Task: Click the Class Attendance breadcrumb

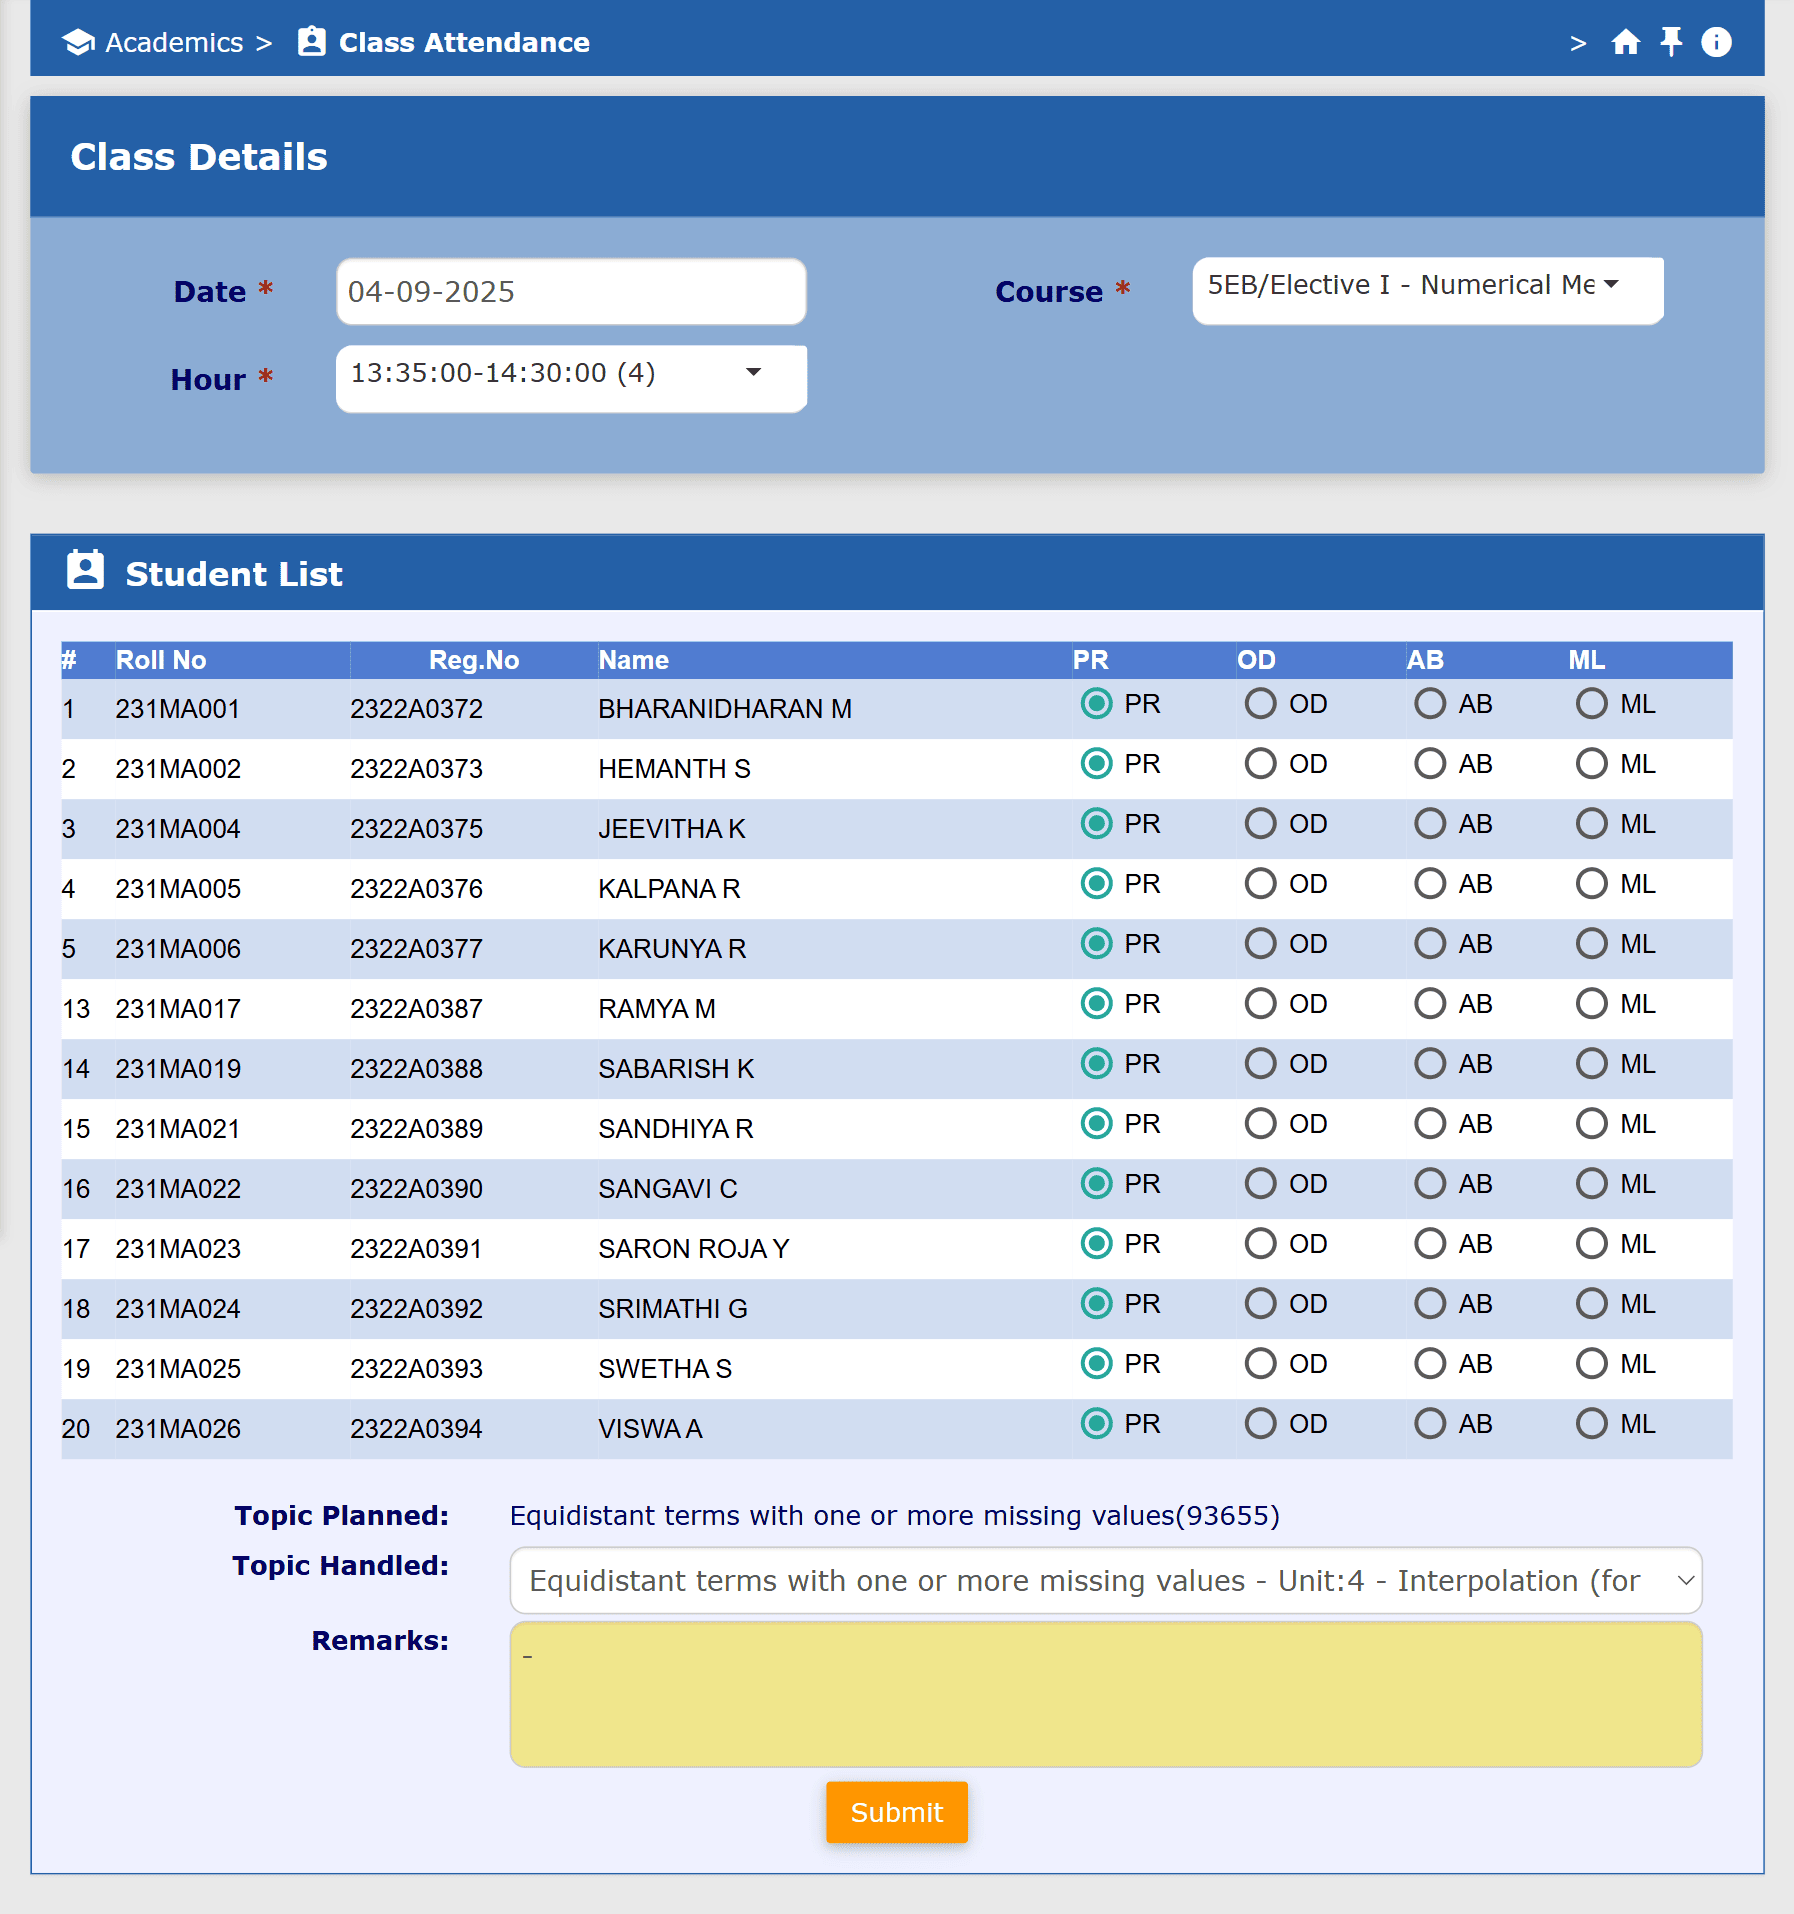Action: 464,43
